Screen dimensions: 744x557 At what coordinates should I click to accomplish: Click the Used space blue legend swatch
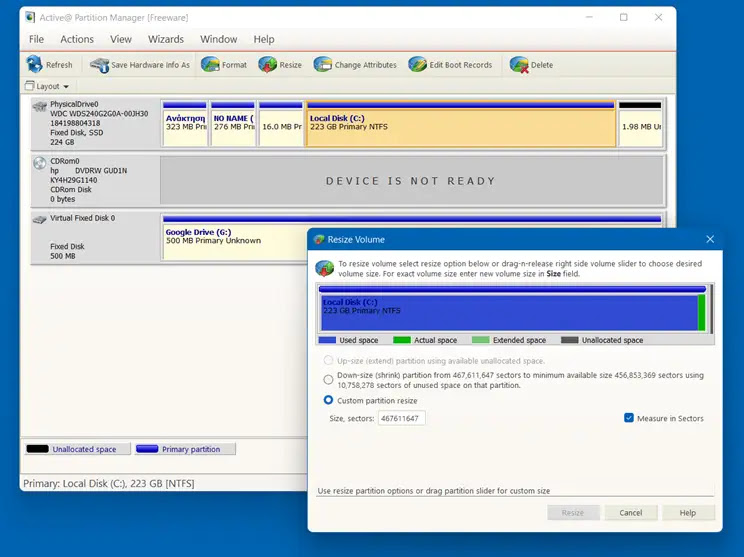pyautogui.click(x=327, y=340)
